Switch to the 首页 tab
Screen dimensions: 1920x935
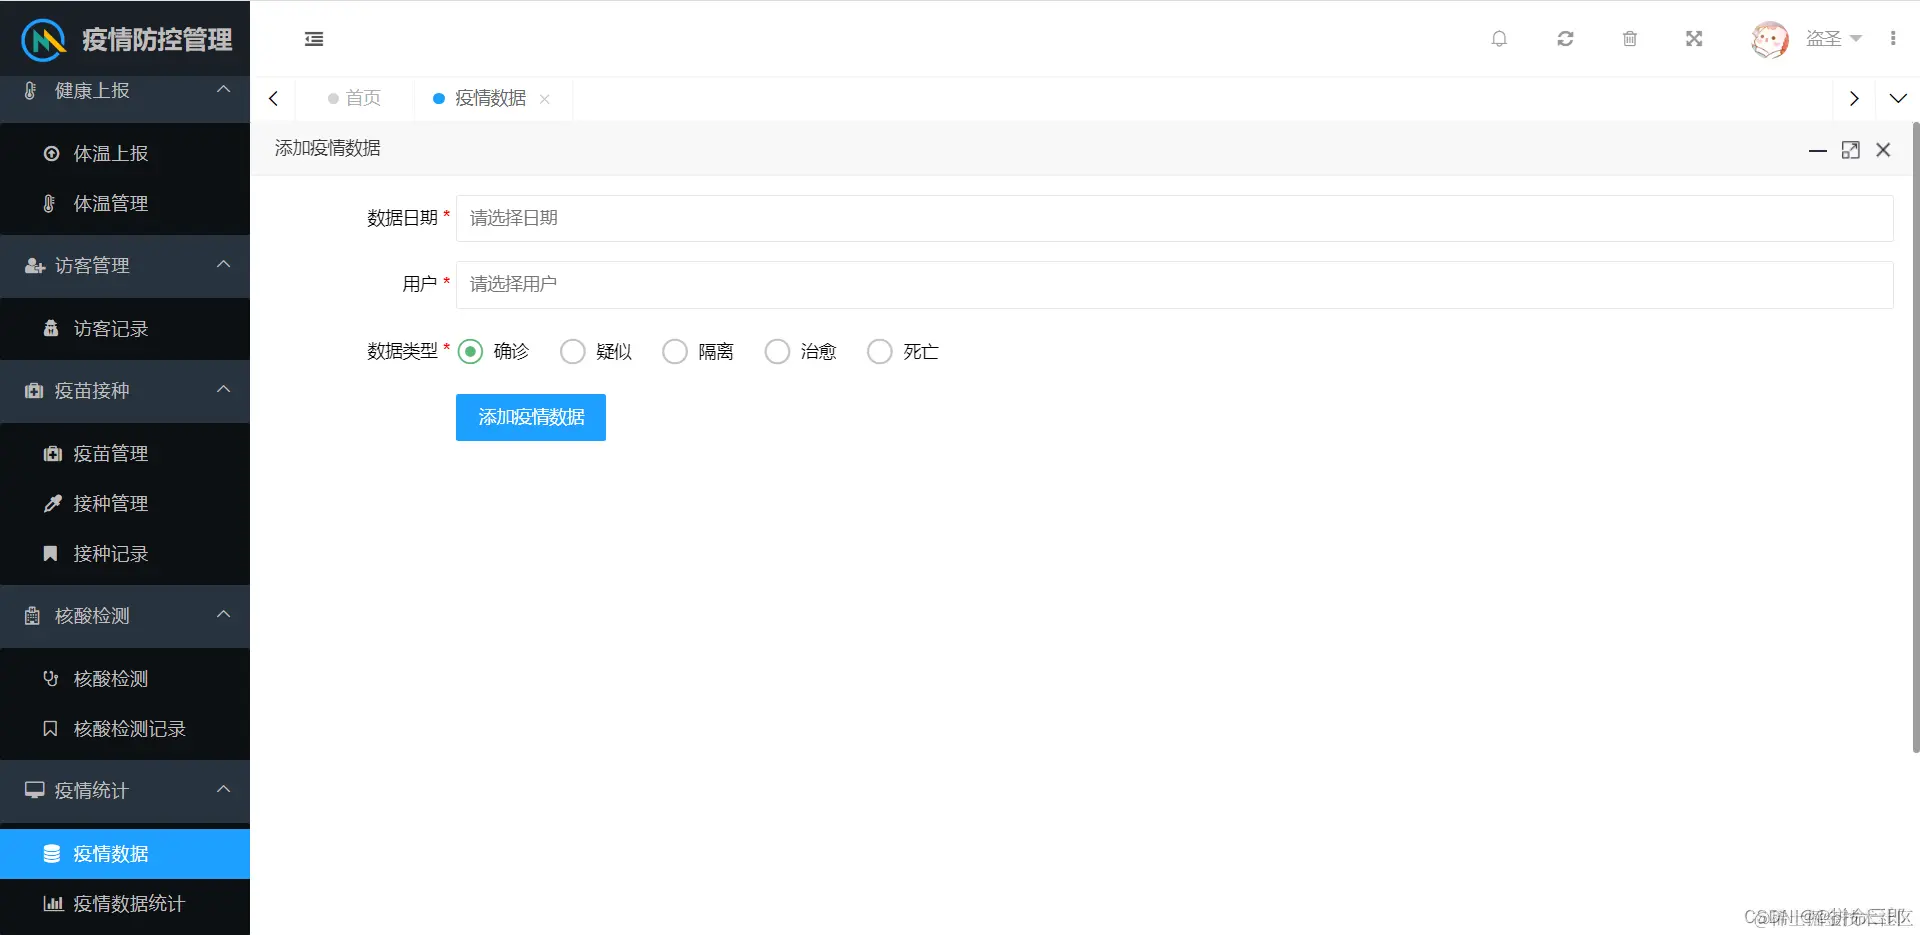coord(354,98)
